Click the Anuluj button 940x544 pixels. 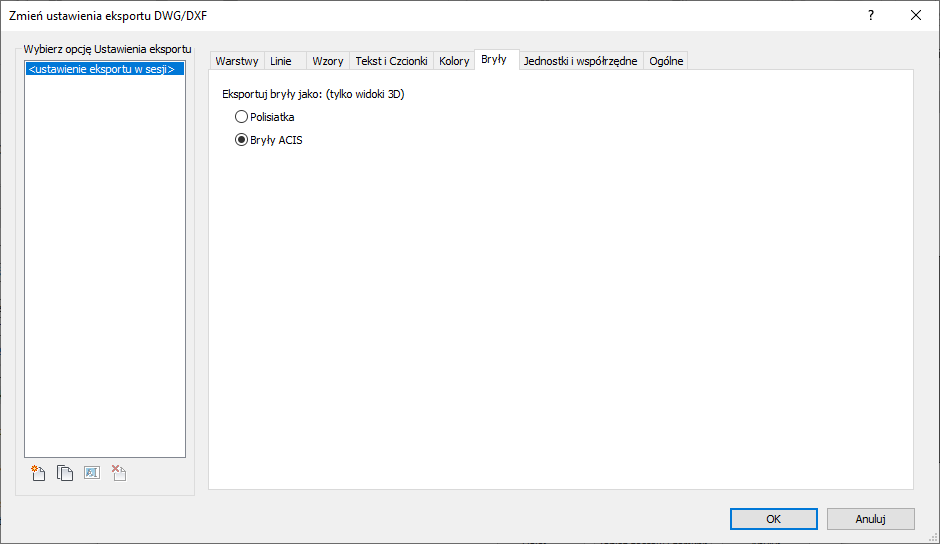pos(870,519)
